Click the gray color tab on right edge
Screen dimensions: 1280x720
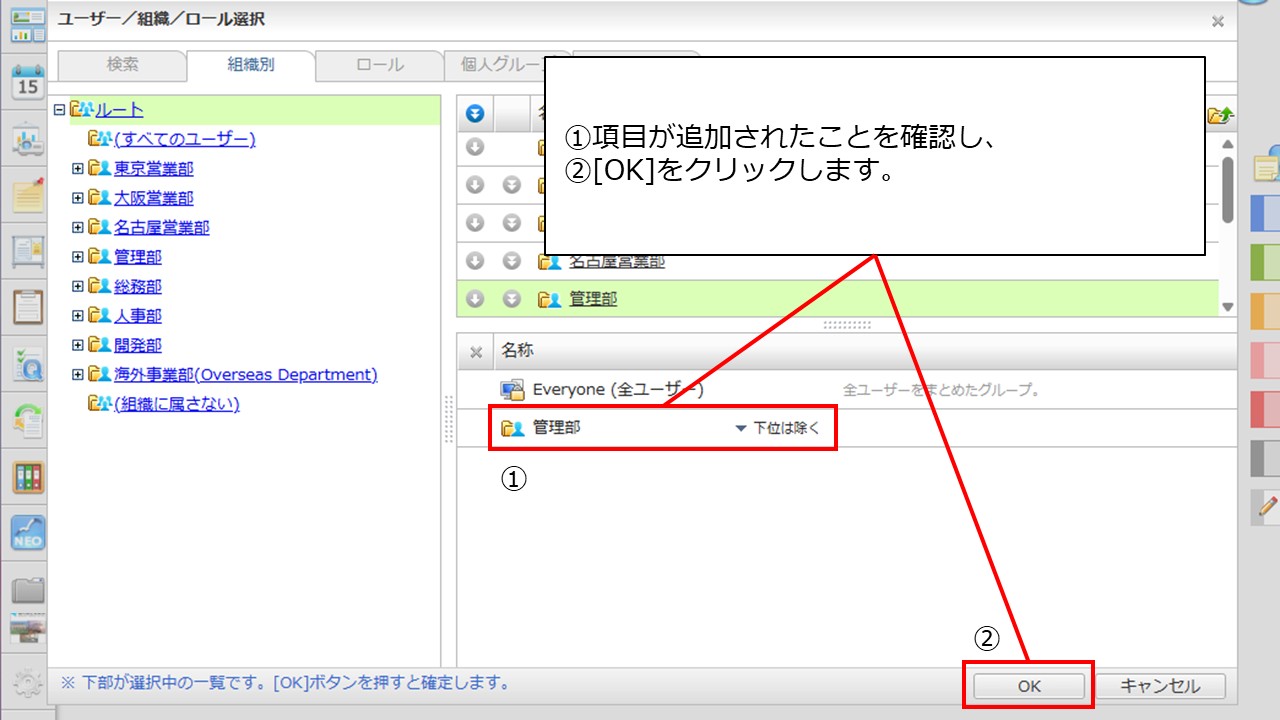1266,458
